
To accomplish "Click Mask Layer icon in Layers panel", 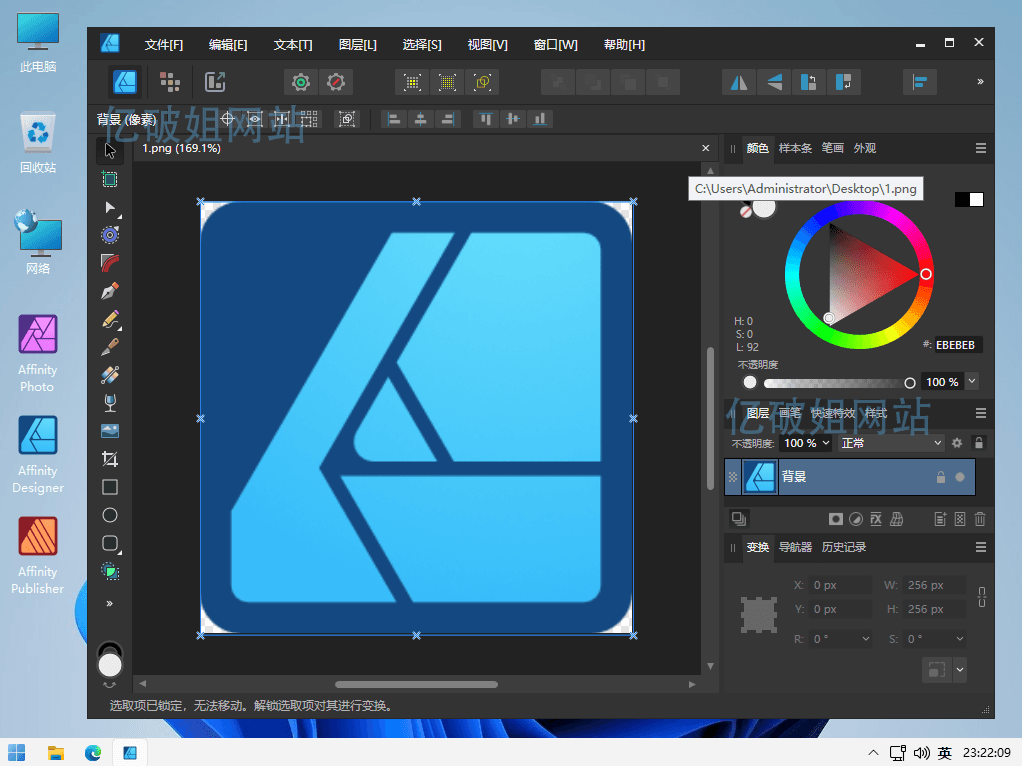I will pyautogui.click(x=836, y=519).
